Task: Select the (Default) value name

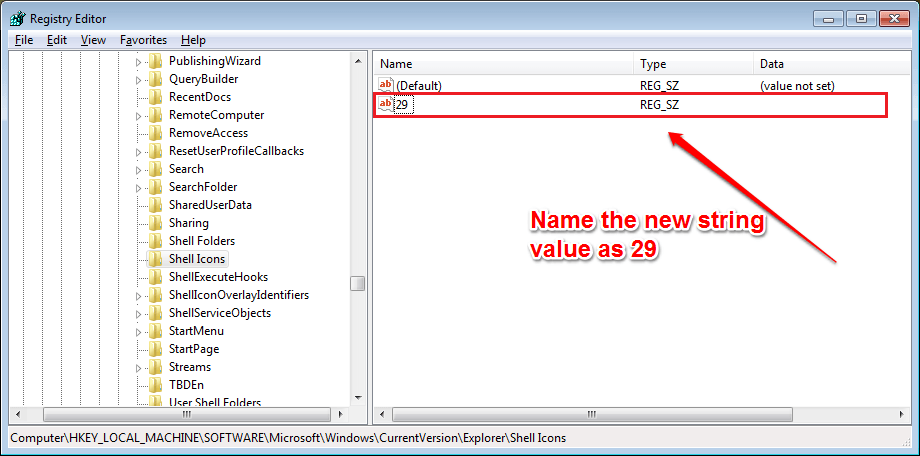Action: [x=419, y=86]
